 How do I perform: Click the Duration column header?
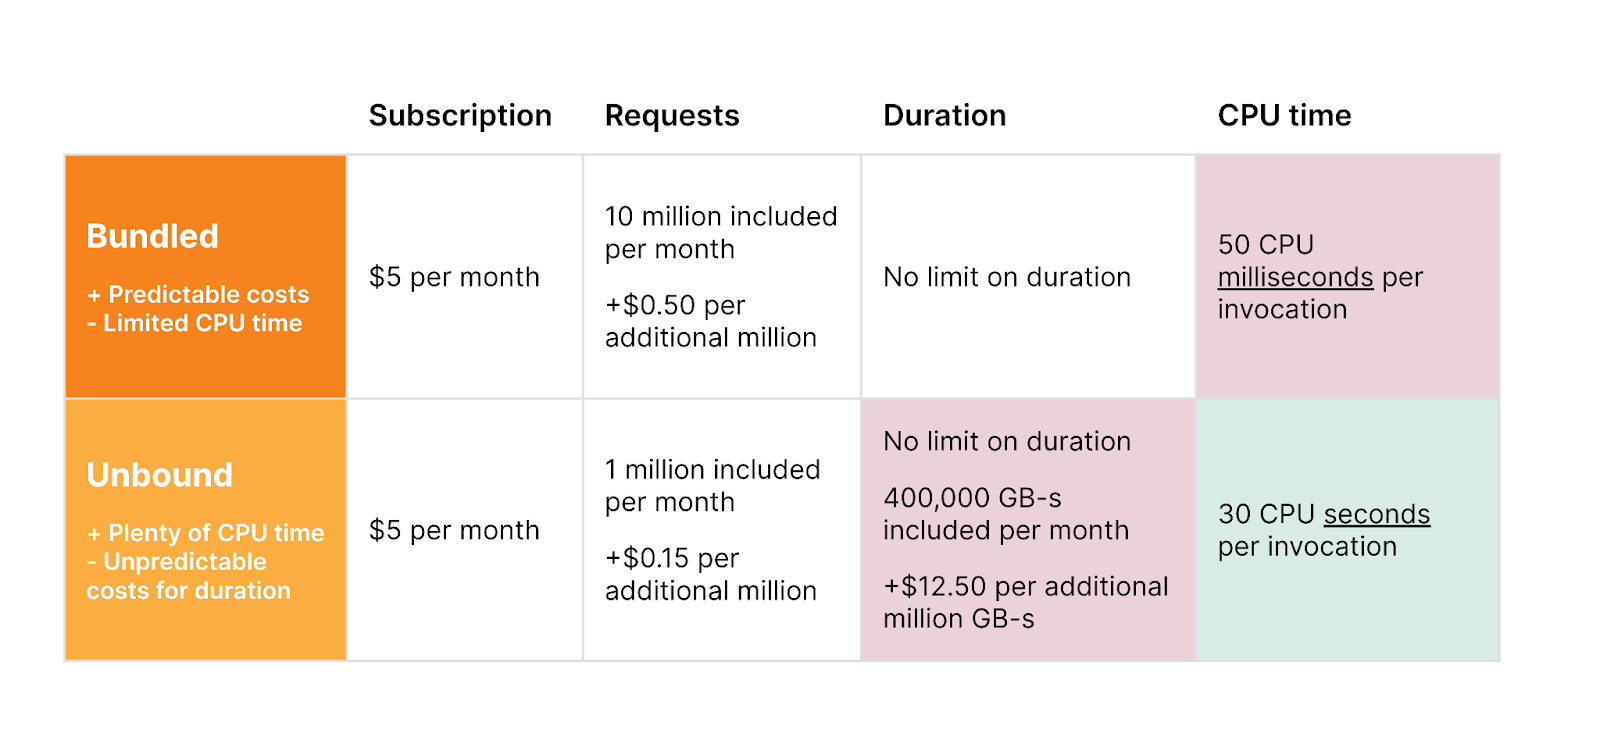click(944, 116)
